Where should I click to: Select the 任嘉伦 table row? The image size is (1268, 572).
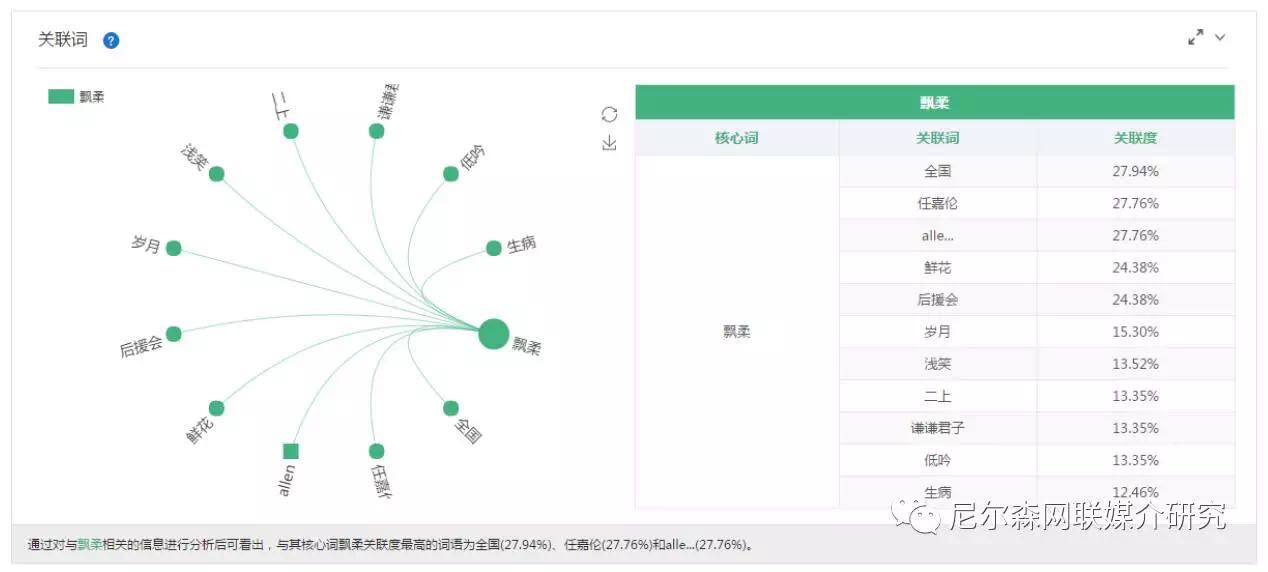tap(1036, 203)
